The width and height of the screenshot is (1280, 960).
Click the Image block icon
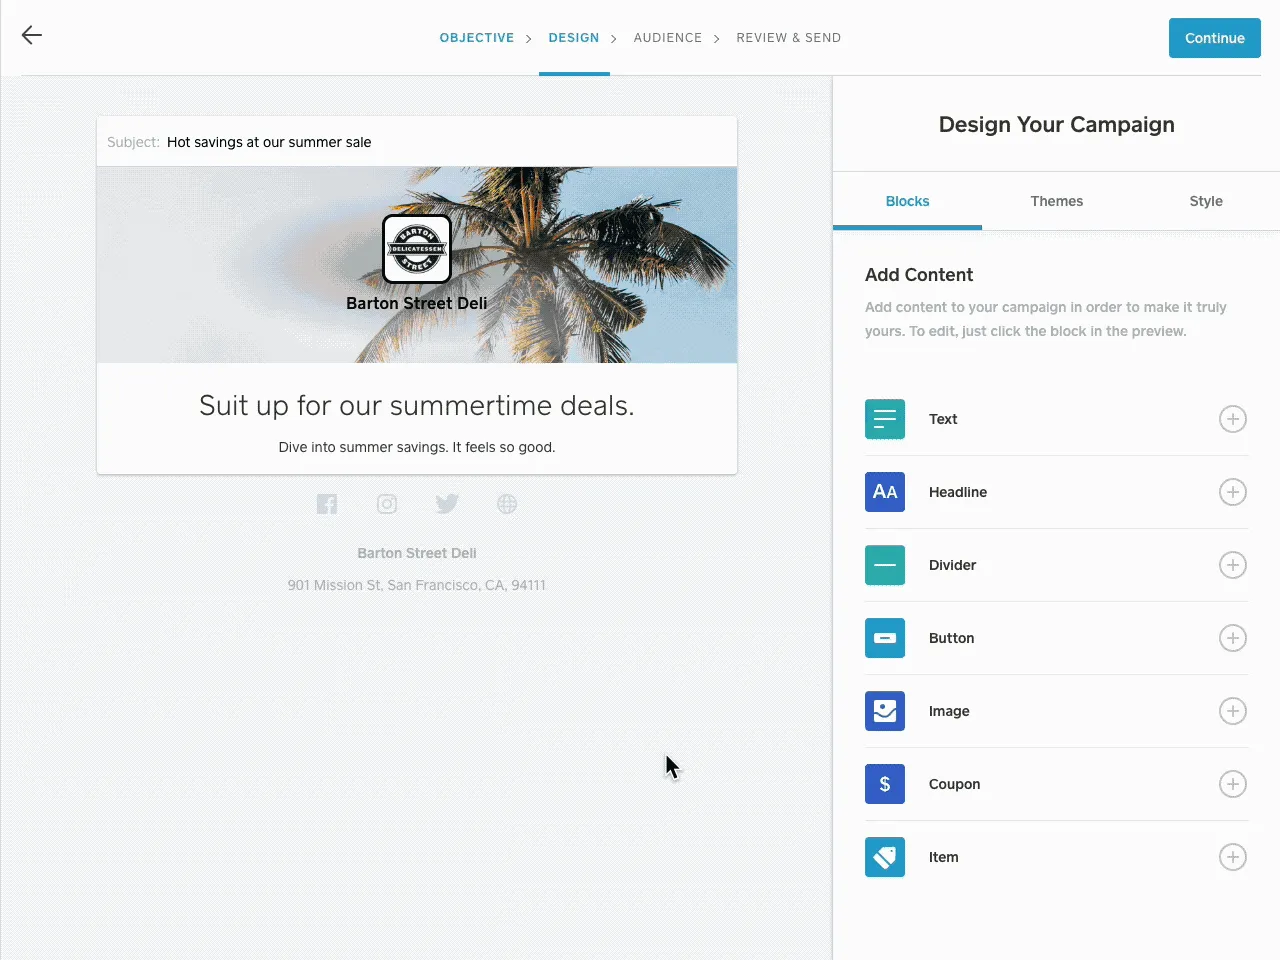coord(885,711)
